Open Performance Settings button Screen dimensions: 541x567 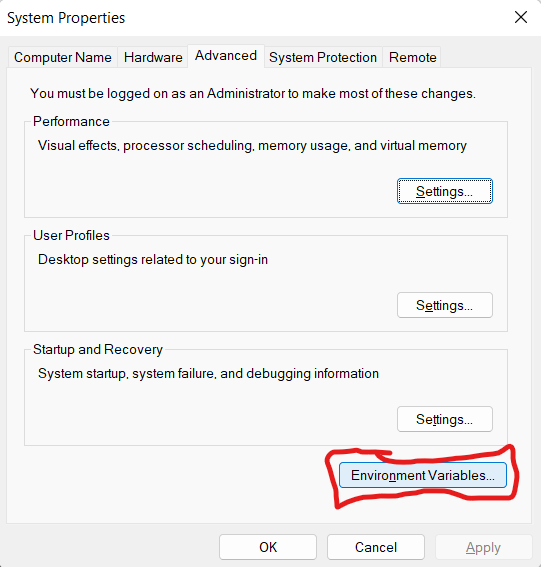pyautogui.click(x=445, y=191)
